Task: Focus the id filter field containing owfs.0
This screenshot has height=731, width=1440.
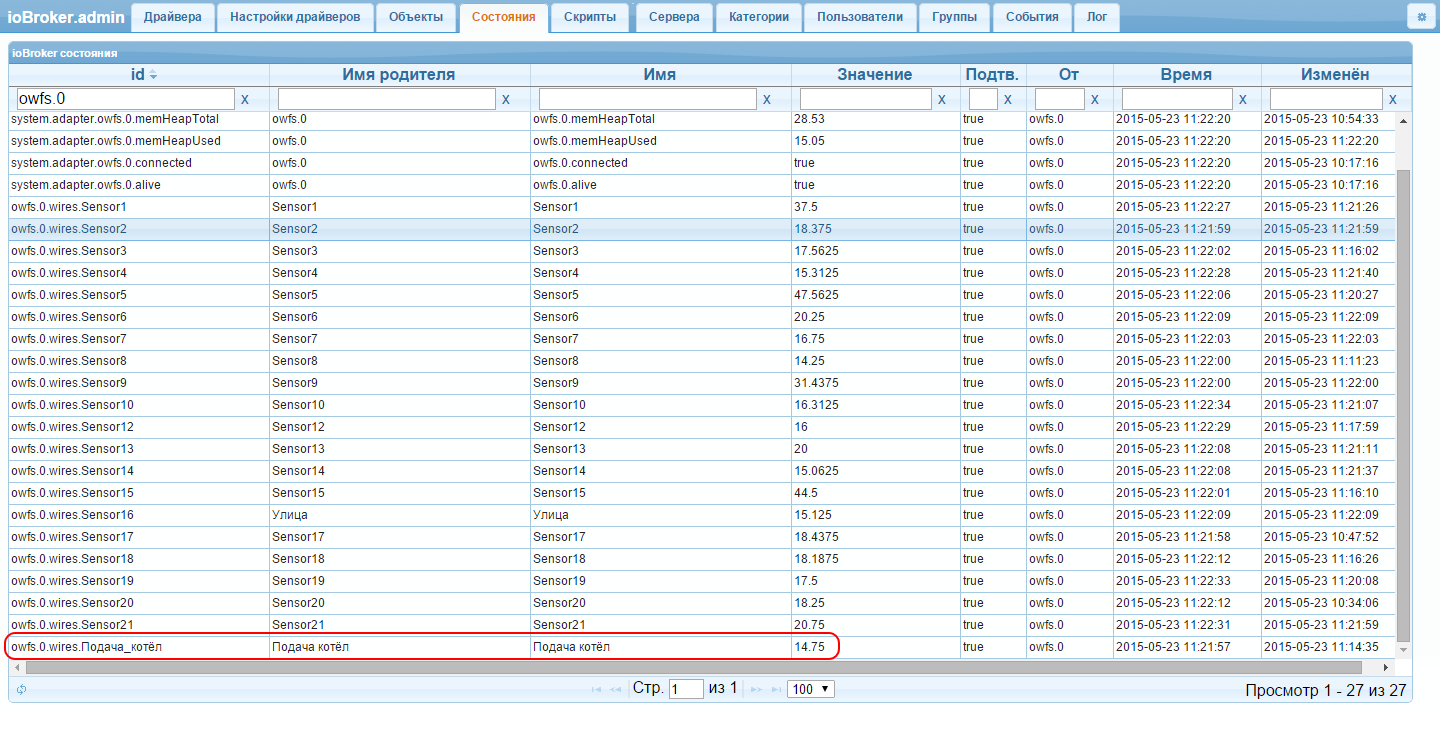Action: (x=125, y=99)
